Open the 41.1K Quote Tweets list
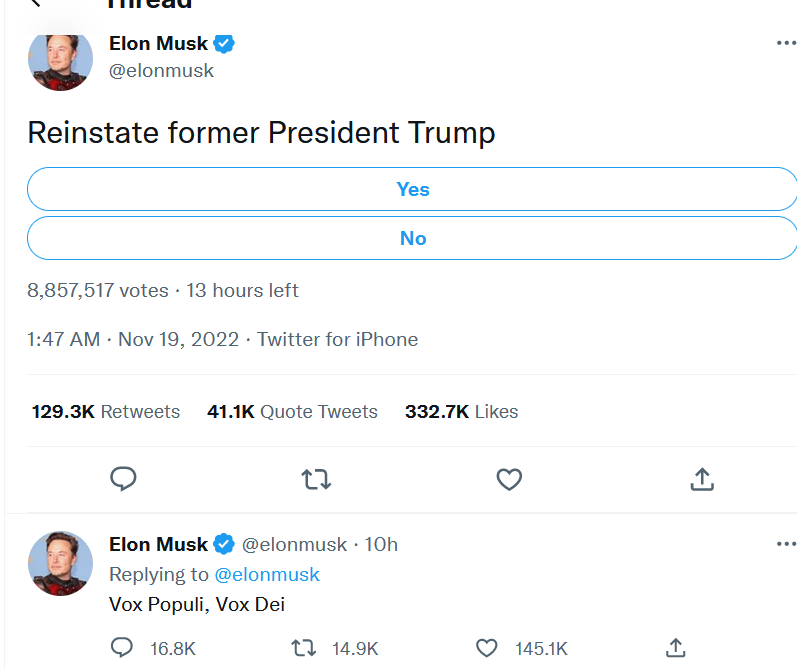 click(292, 411)
